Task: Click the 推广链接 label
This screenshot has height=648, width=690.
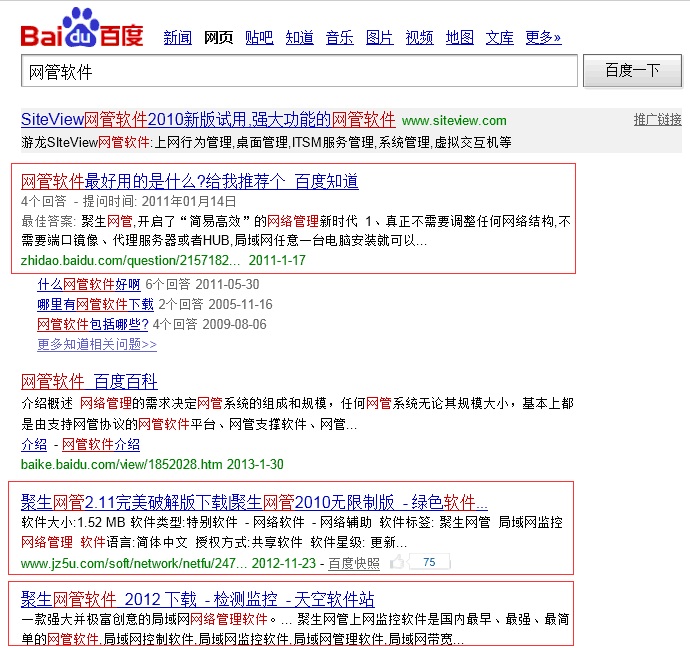Action: (657, 119)
